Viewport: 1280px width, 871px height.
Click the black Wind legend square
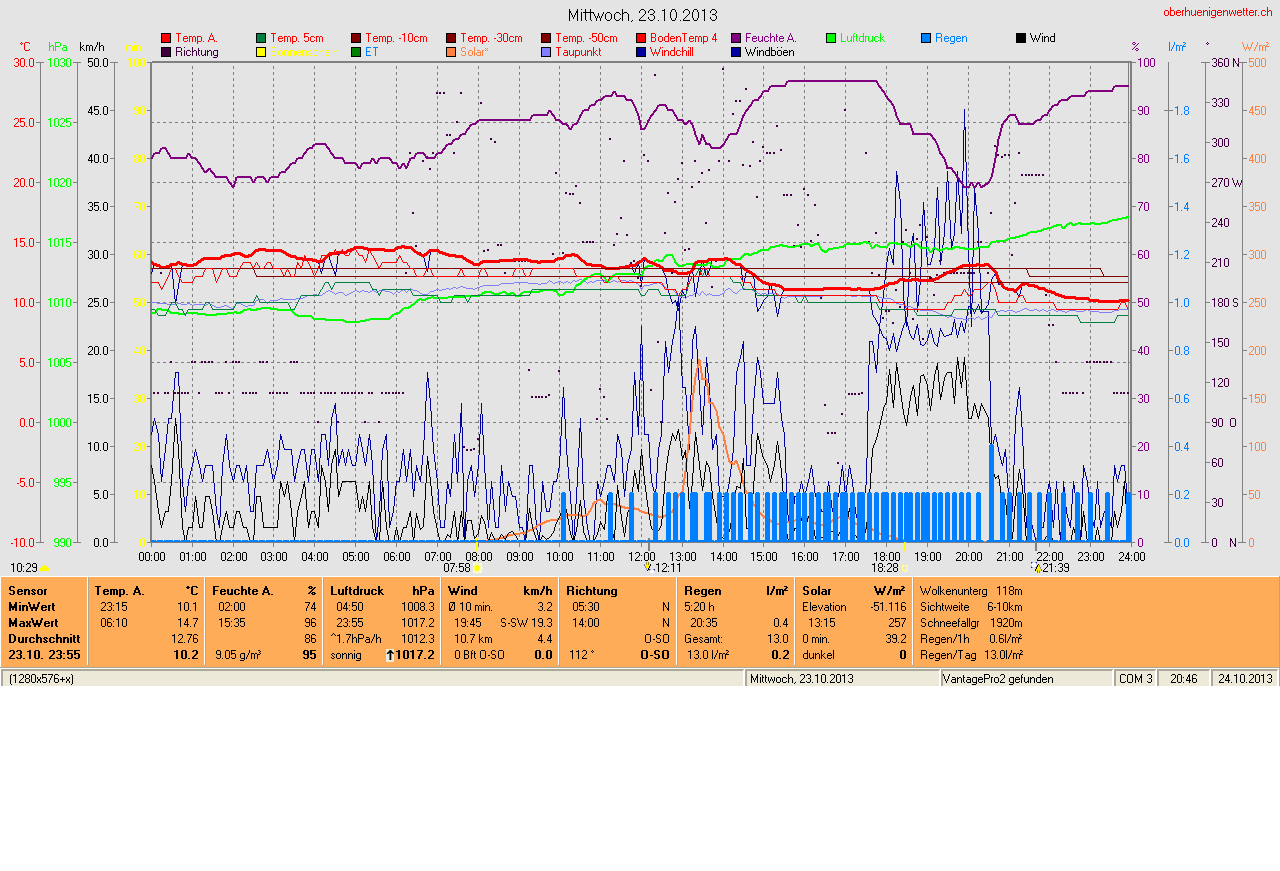point(1021,38)
